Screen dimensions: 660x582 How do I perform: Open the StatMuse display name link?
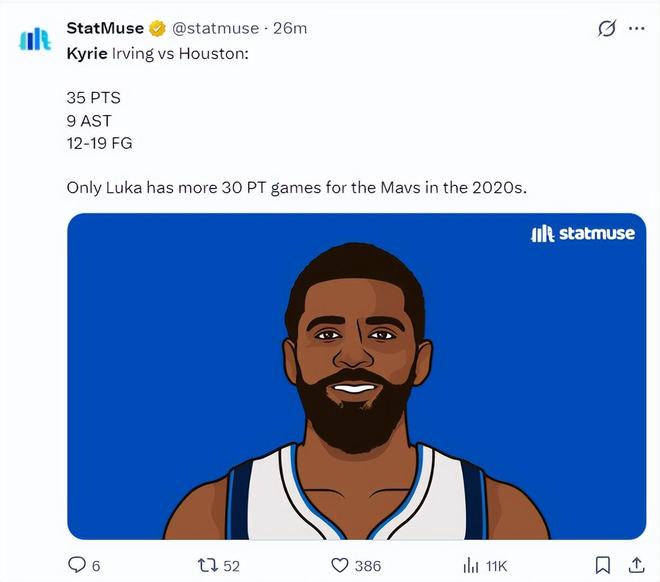pyautogui.click(x=105, y=28)
